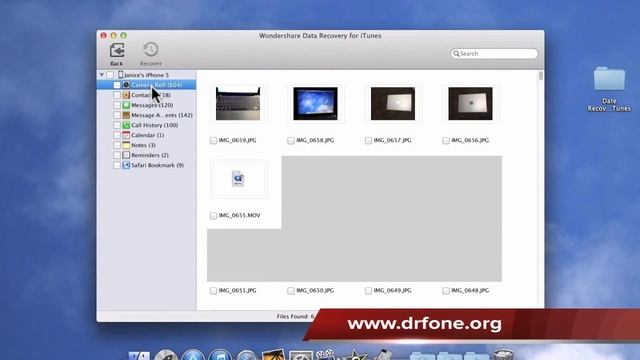640x360 pixels.
Task: Tick the Reminders checkbox
Action: pos(117,155)
